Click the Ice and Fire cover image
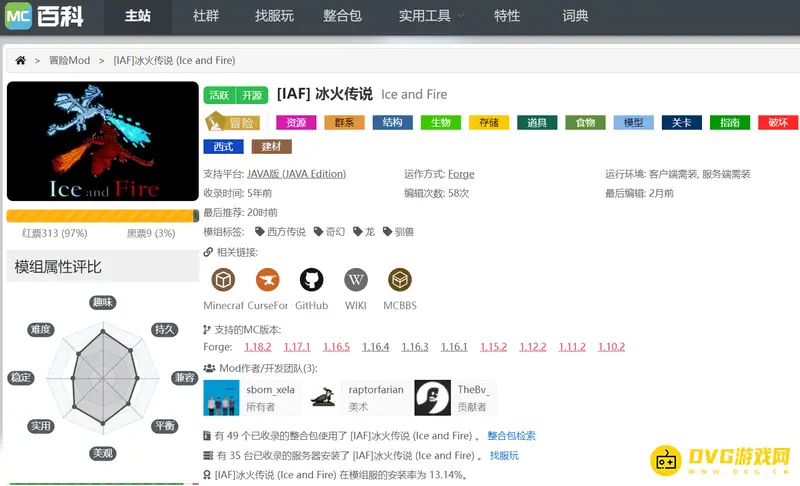This screenshot has width=800, height=486. tap(103, 141)
